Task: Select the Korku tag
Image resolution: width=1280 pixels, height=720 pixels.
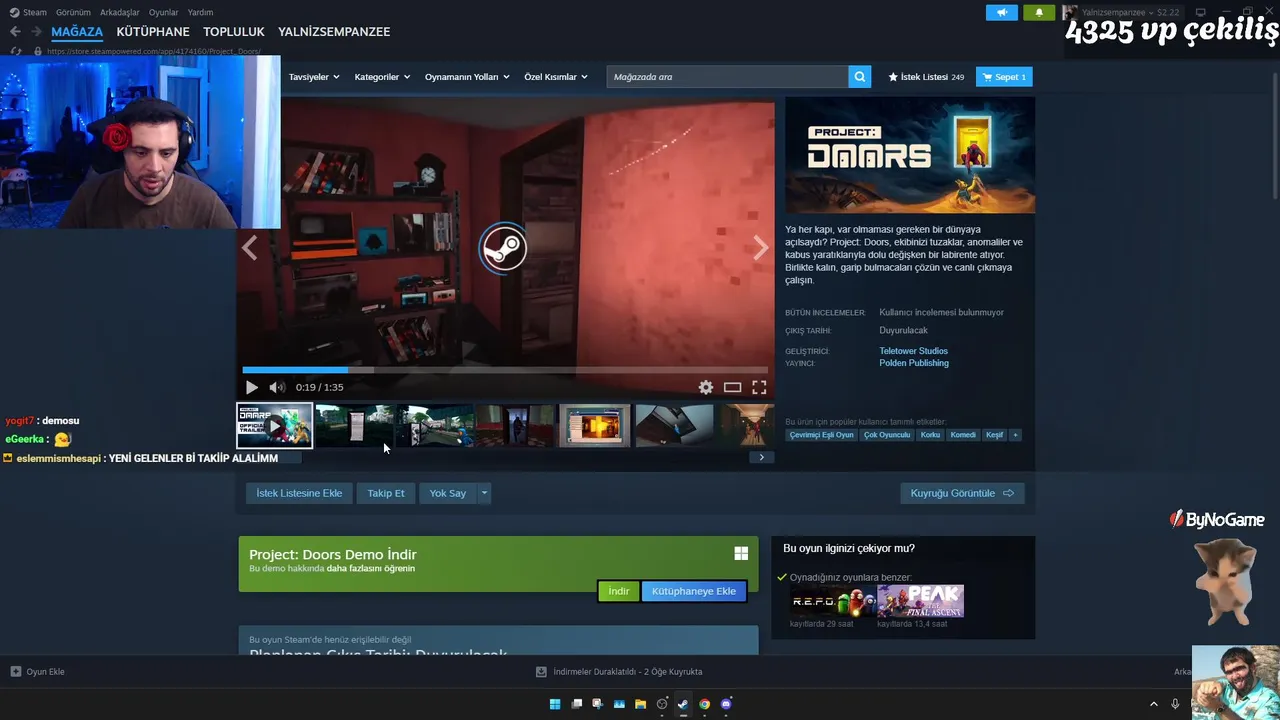Action: pos(930,435)
